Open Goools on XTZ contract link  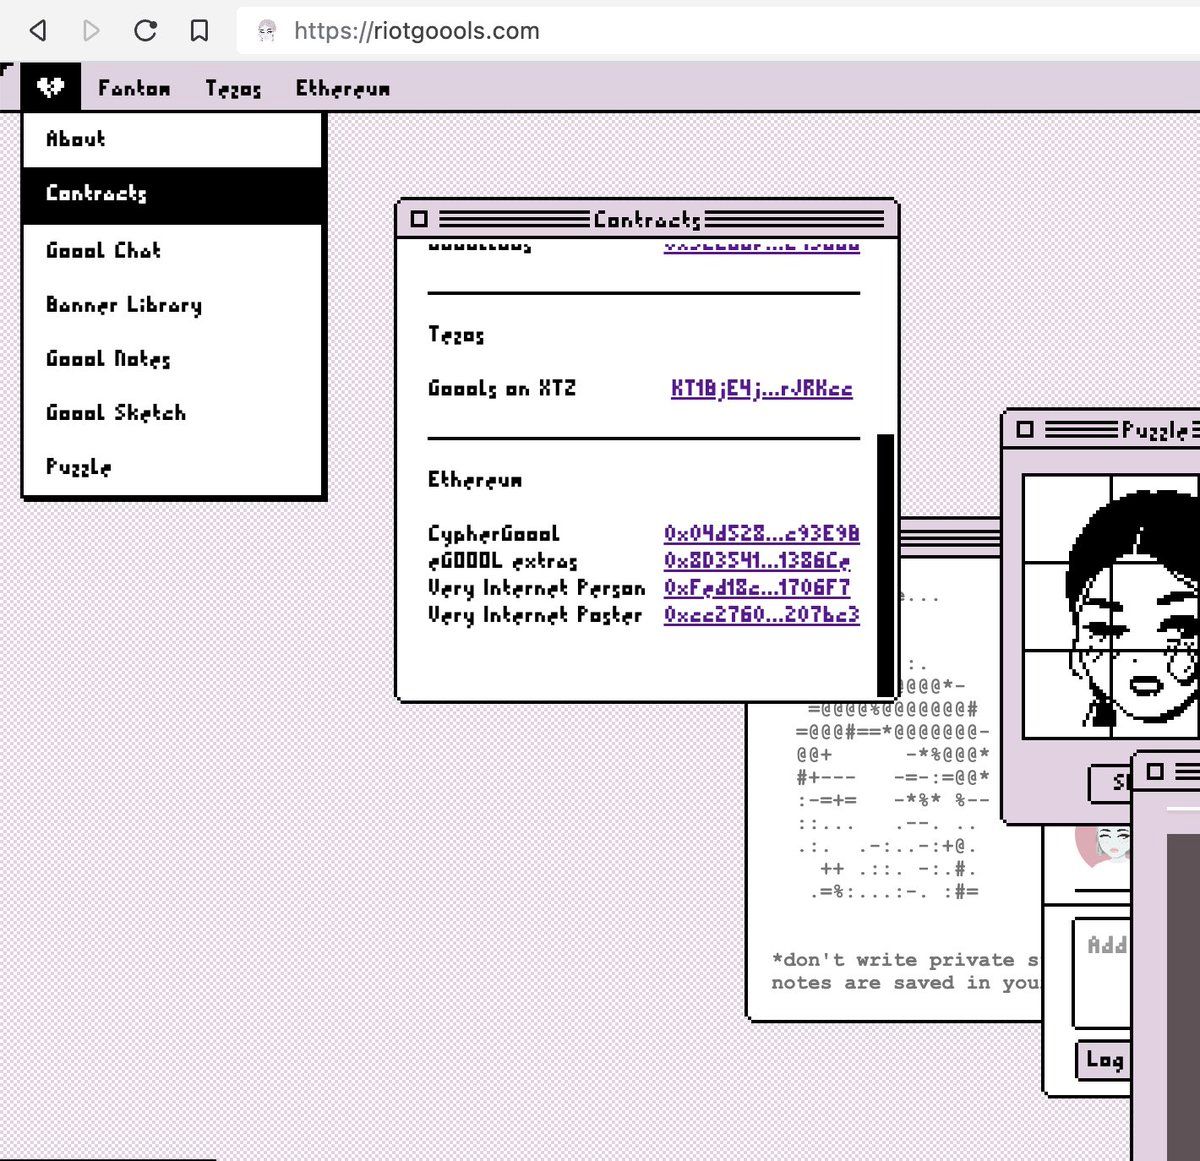[x=762, y=388]
